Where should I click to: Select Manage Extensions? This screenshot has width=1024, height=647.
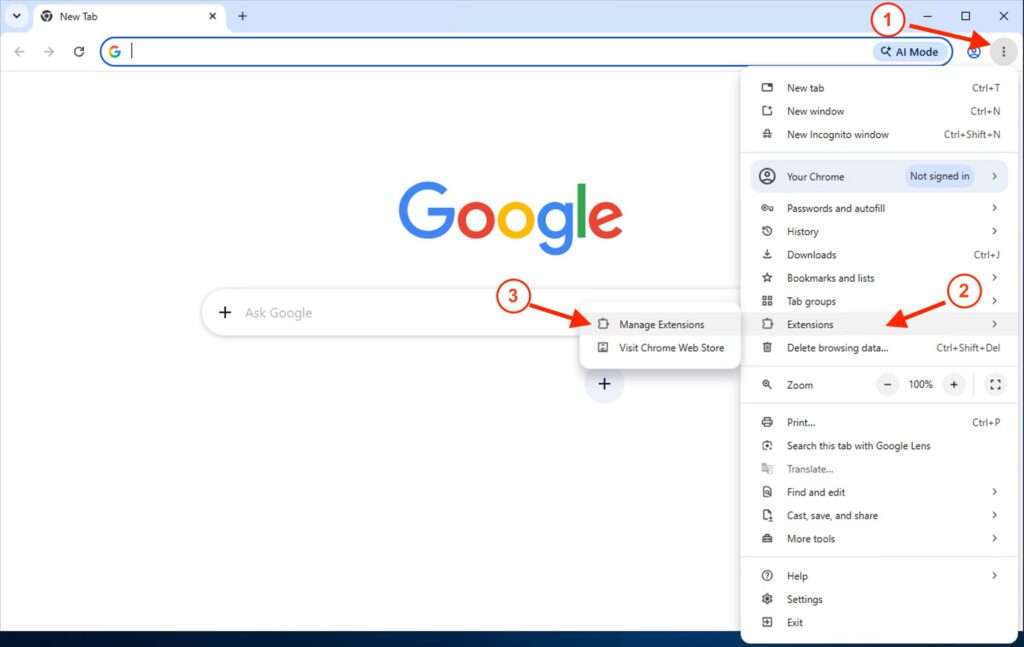click(660, 324)
